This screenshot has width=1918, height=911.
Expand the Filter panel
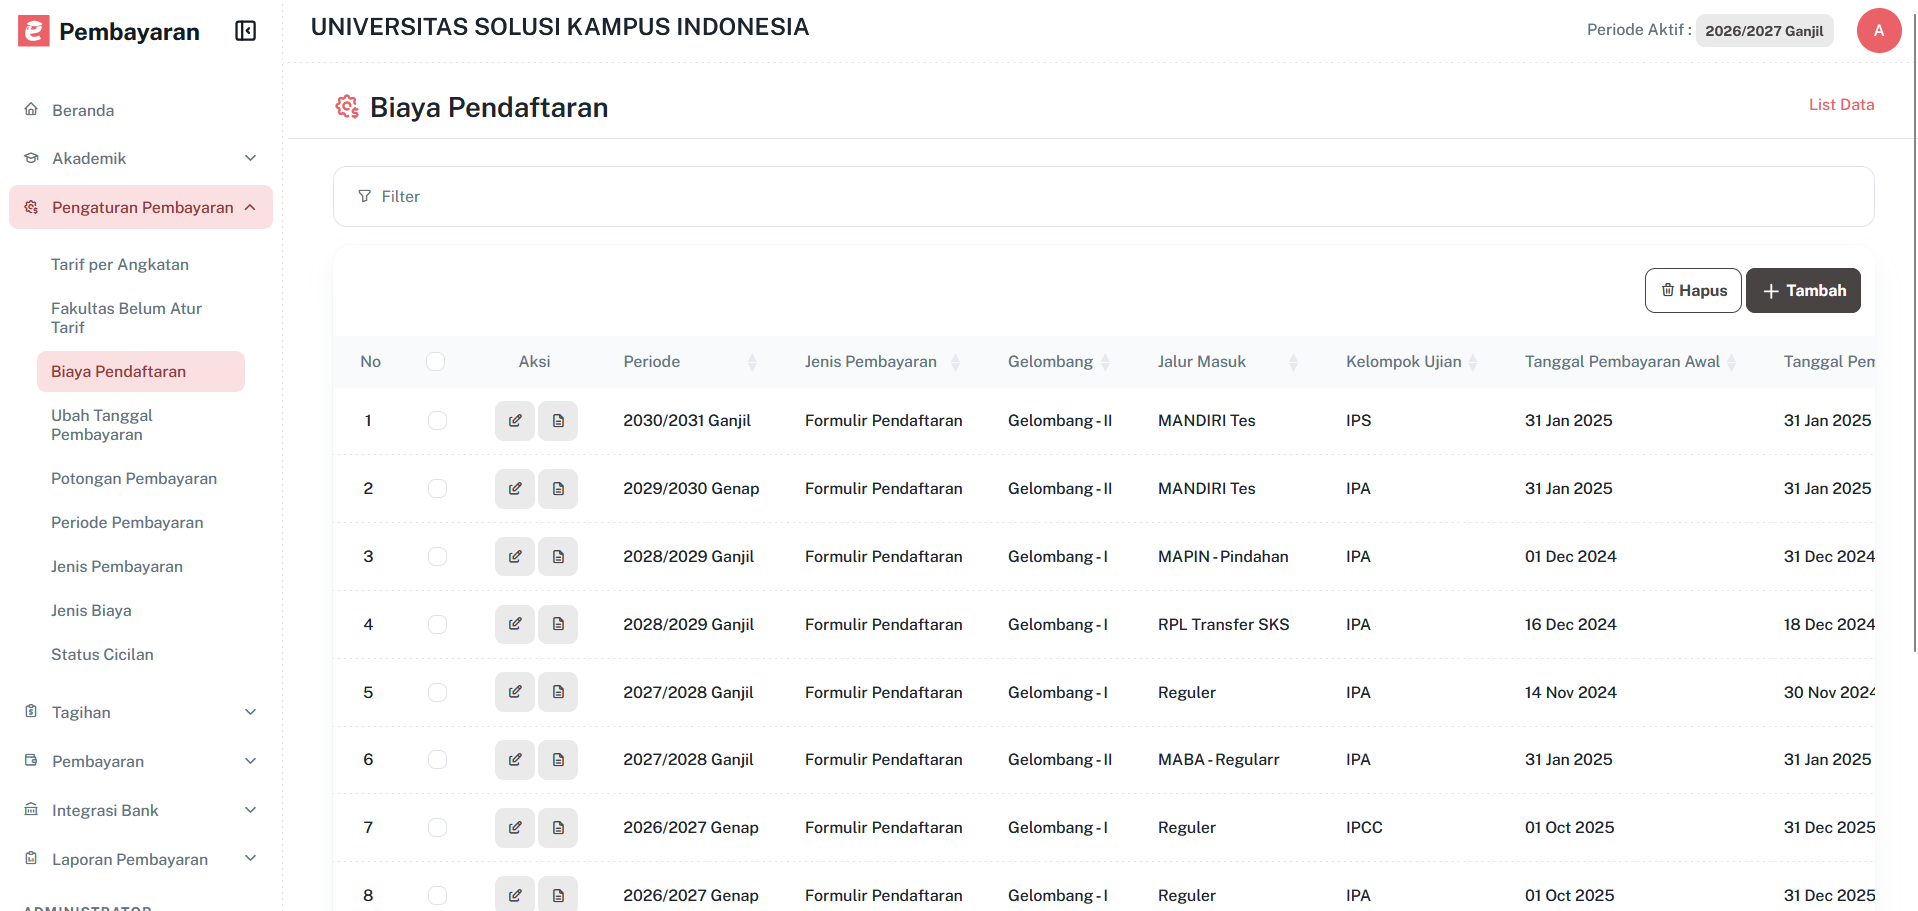click(x=1103, y=196)
